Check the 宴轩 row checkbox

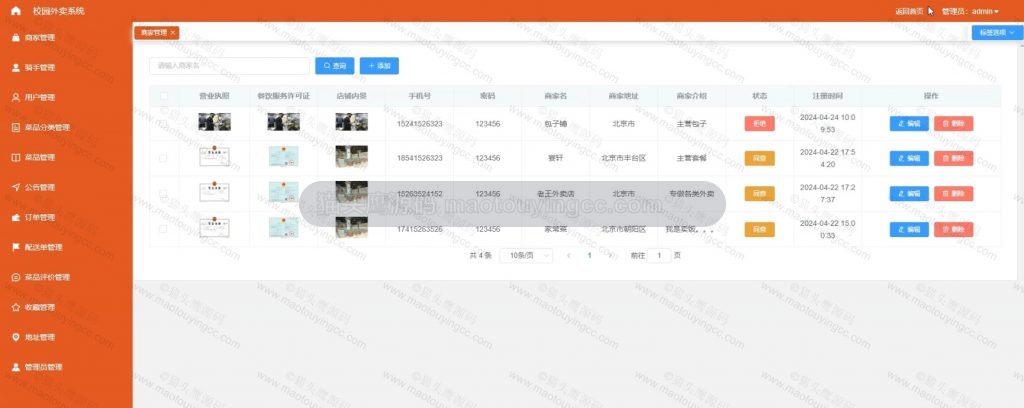(163, 159)
